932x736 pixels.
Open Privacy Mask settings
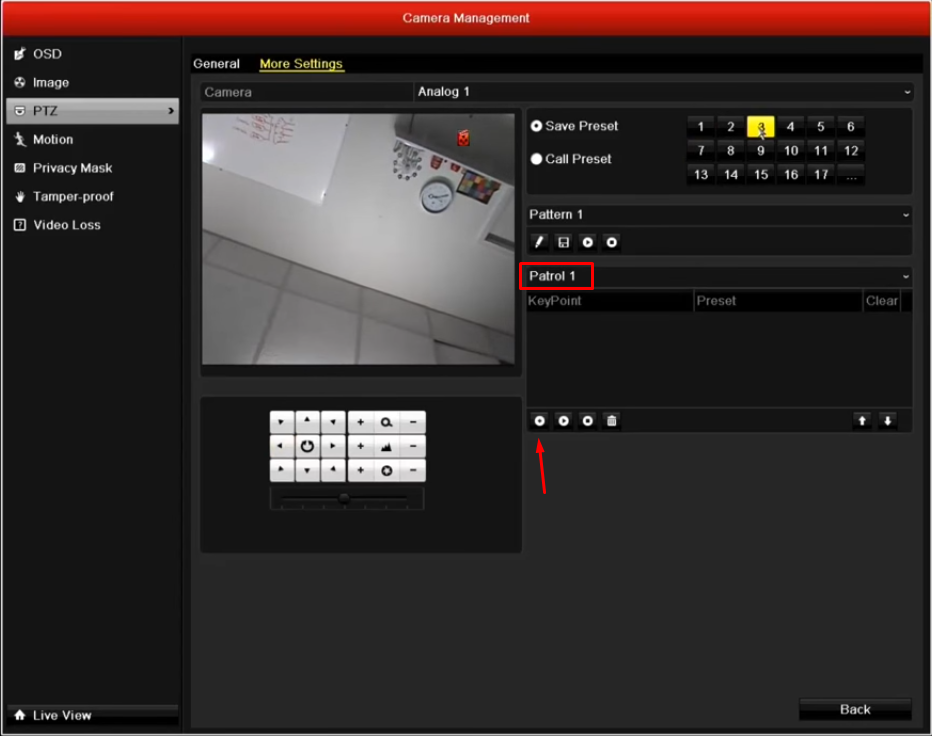[x=92, y=168]
